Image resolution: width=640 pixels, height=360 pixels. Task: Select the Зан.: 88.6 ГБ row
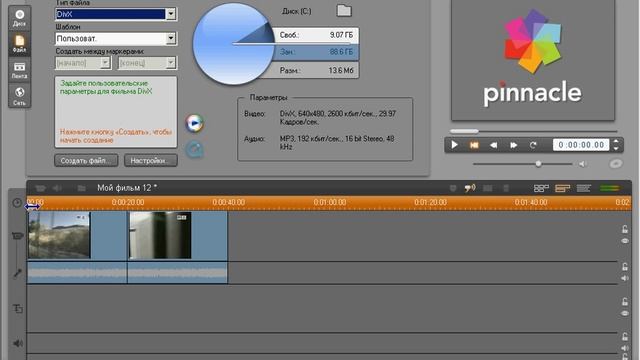[316, 52]
